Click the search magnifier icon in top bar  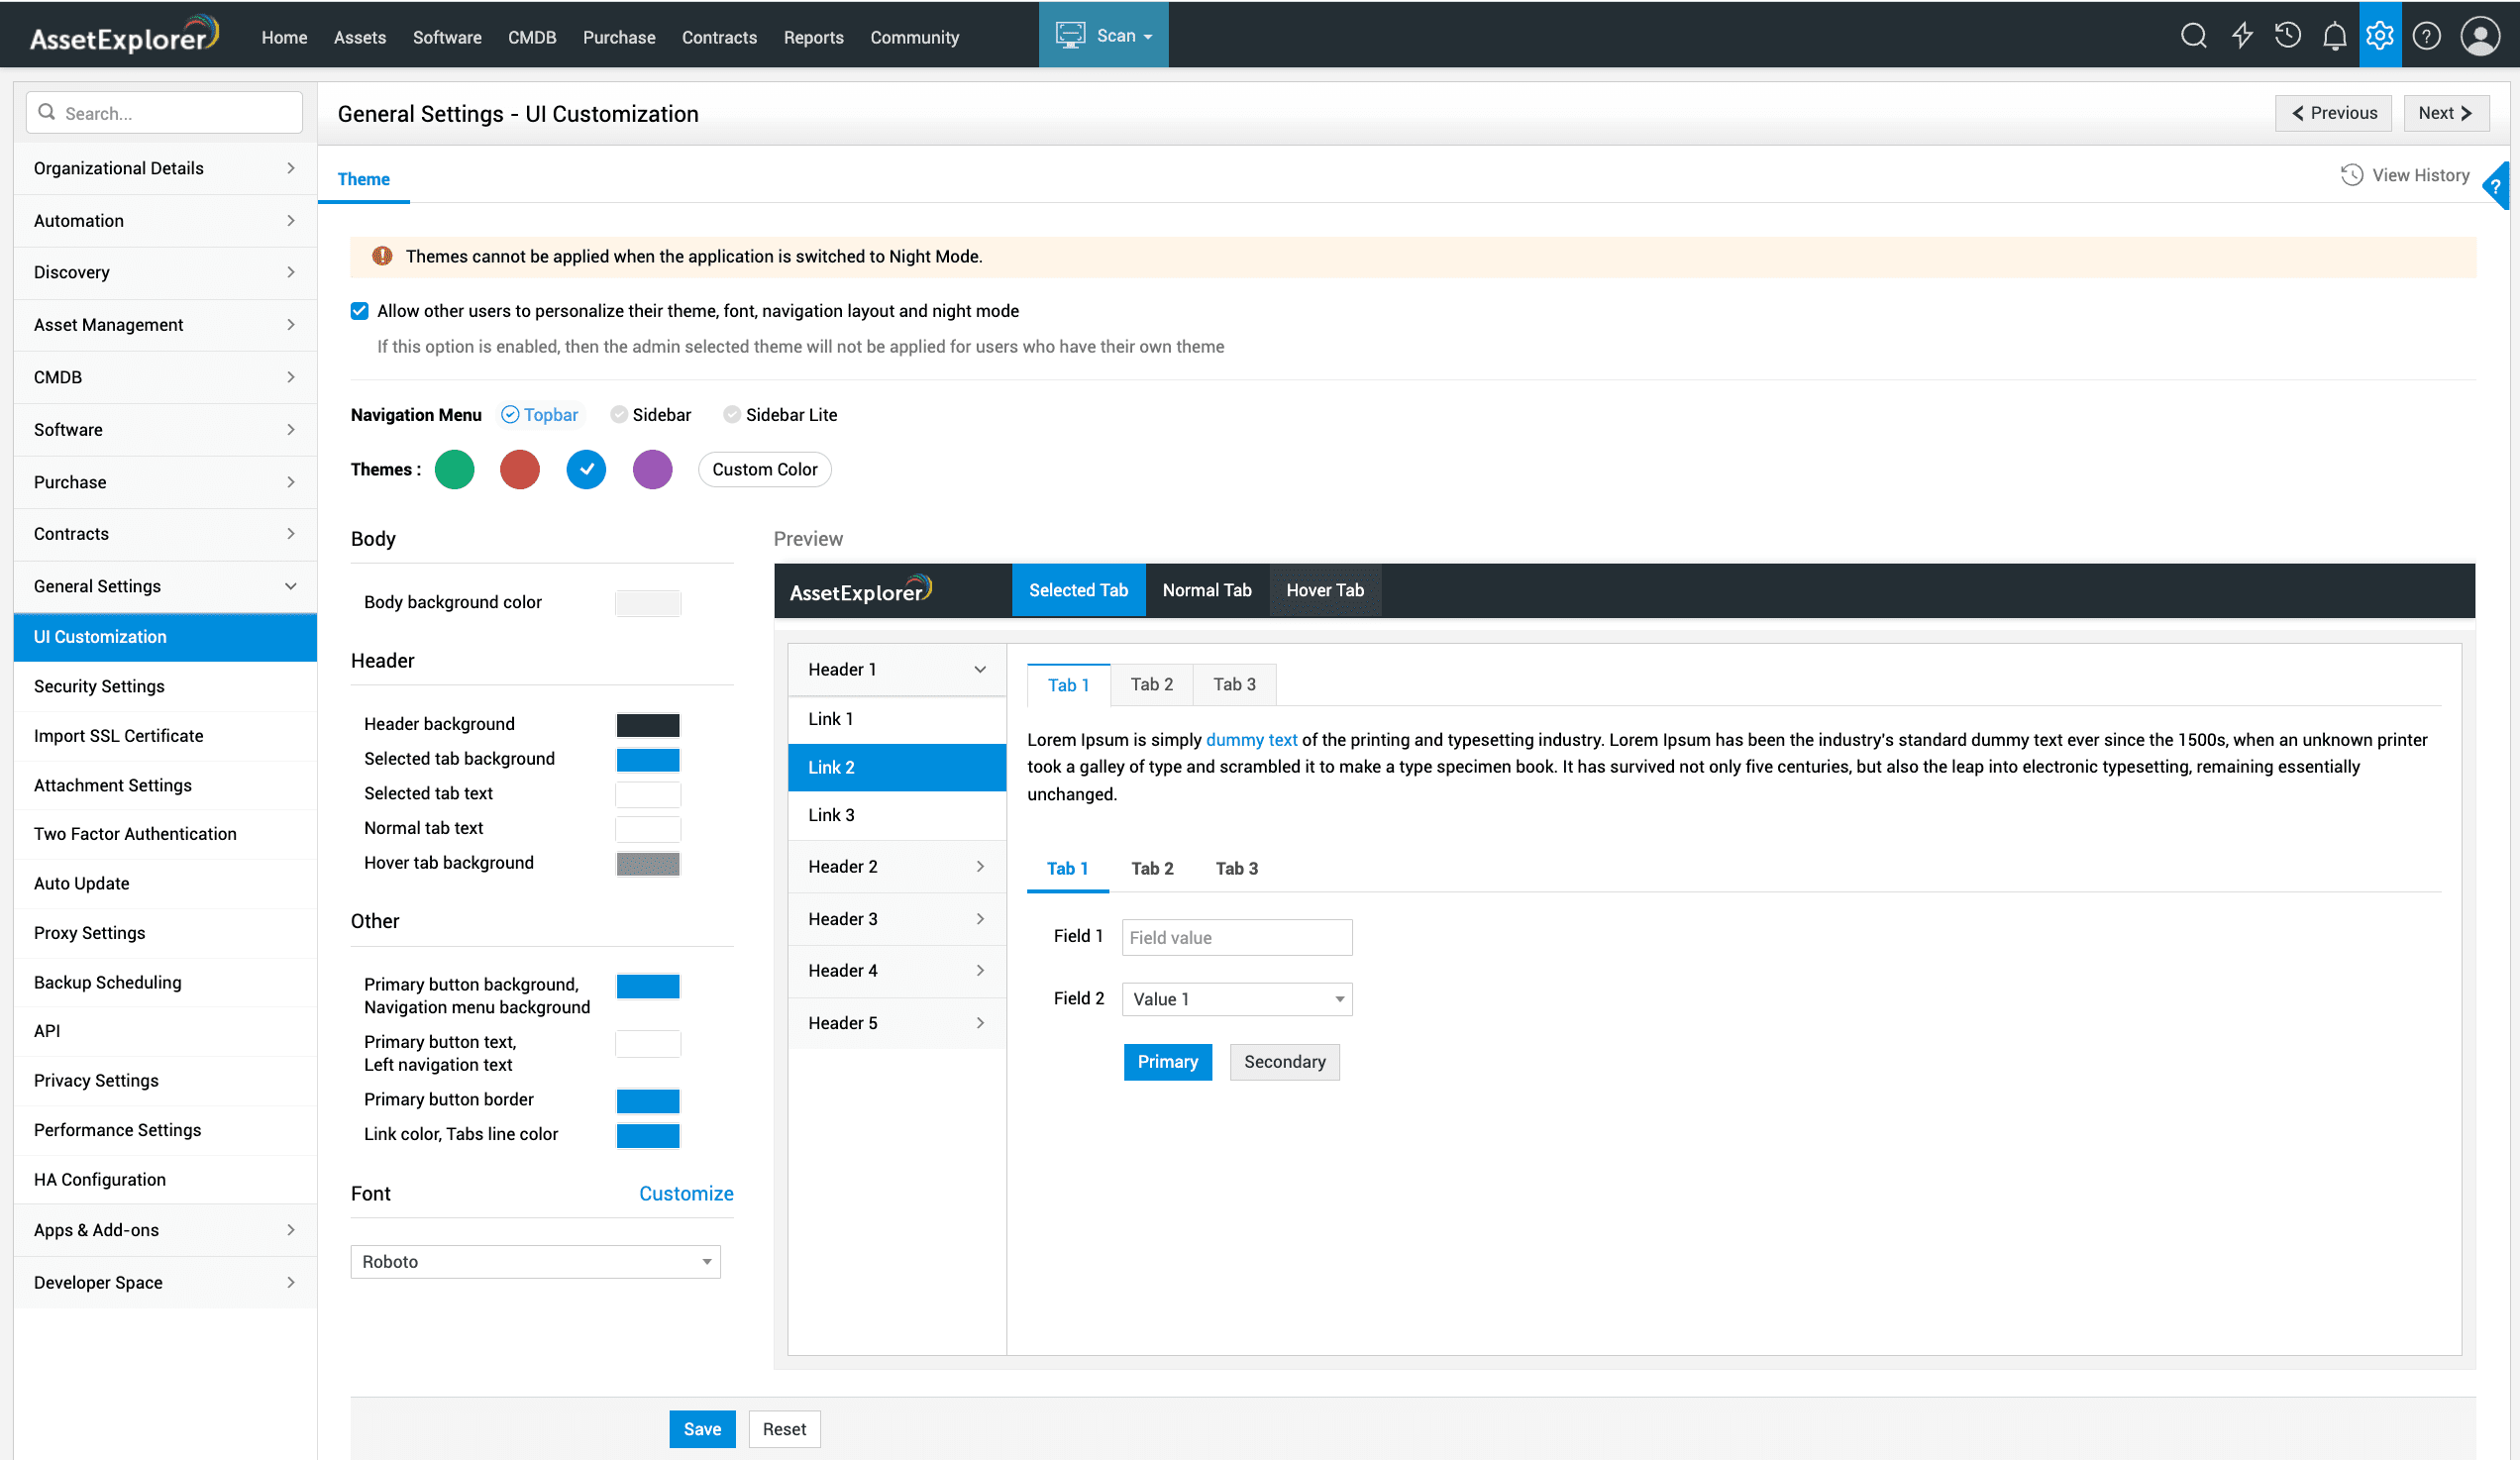tap(2193, 36)
